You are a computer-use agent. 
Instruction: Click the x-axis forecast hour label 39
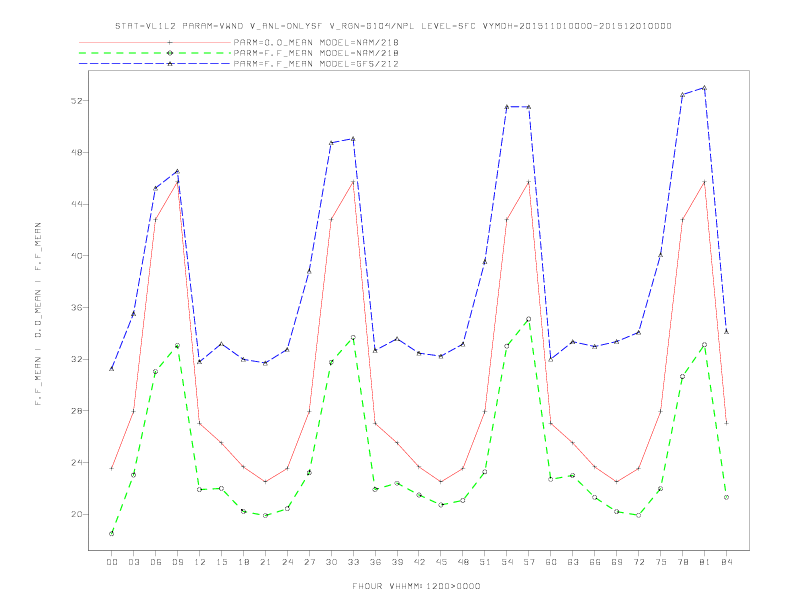click(x=397, y=562)
